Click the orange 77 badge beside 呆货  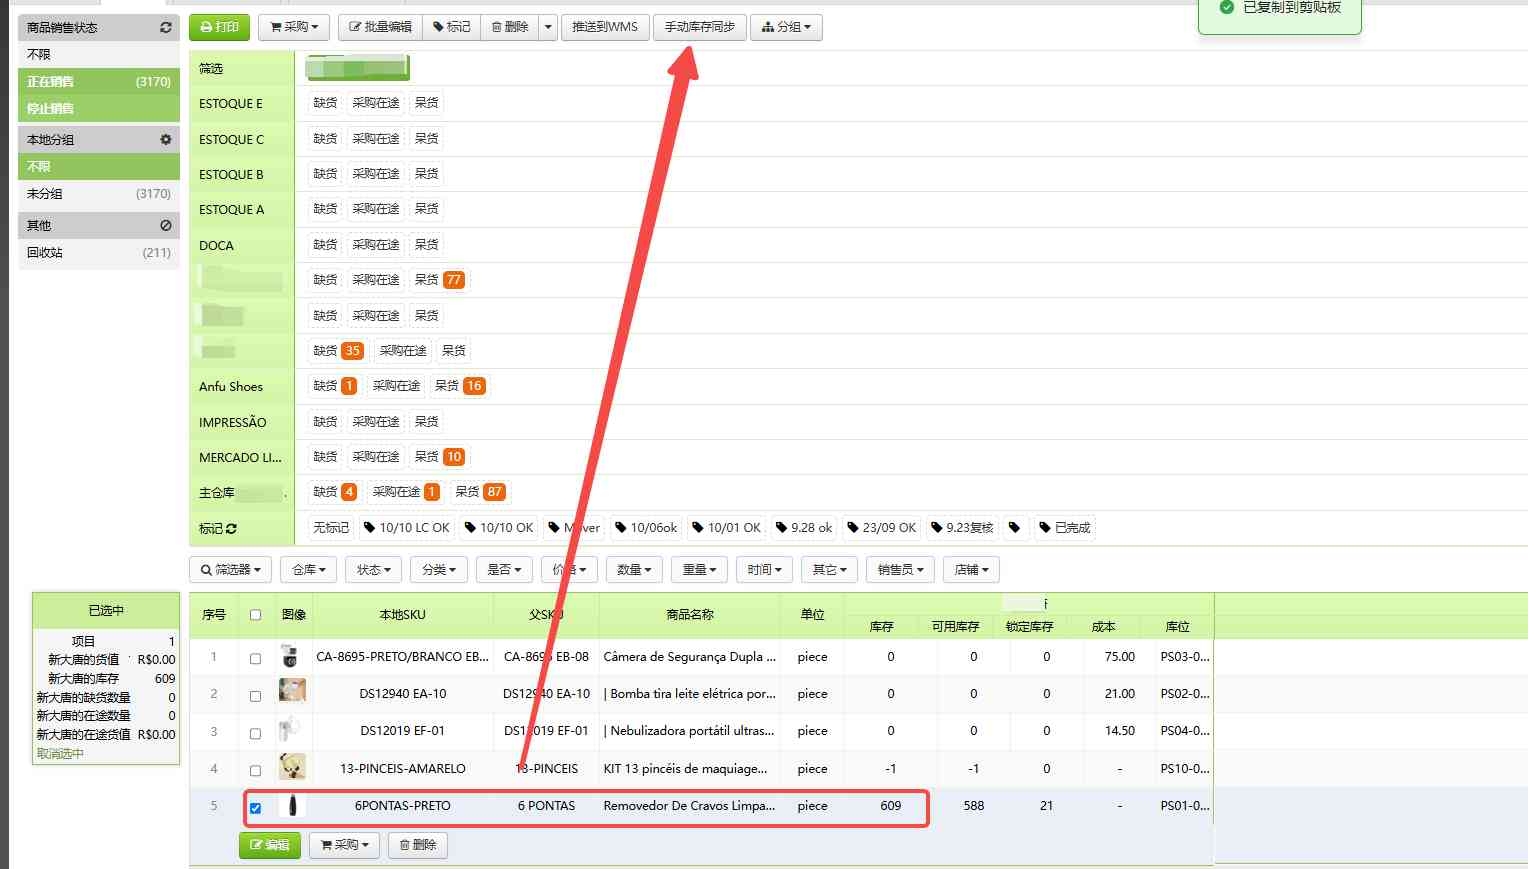click(454, 280)
